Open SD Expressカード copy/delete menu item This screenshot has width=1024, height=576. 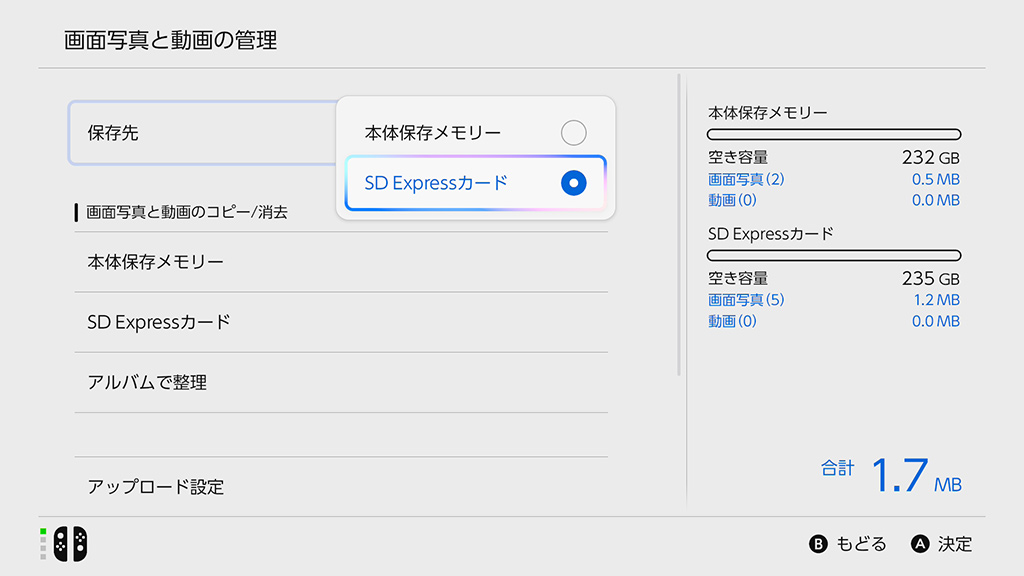click(x=340, y=322)
